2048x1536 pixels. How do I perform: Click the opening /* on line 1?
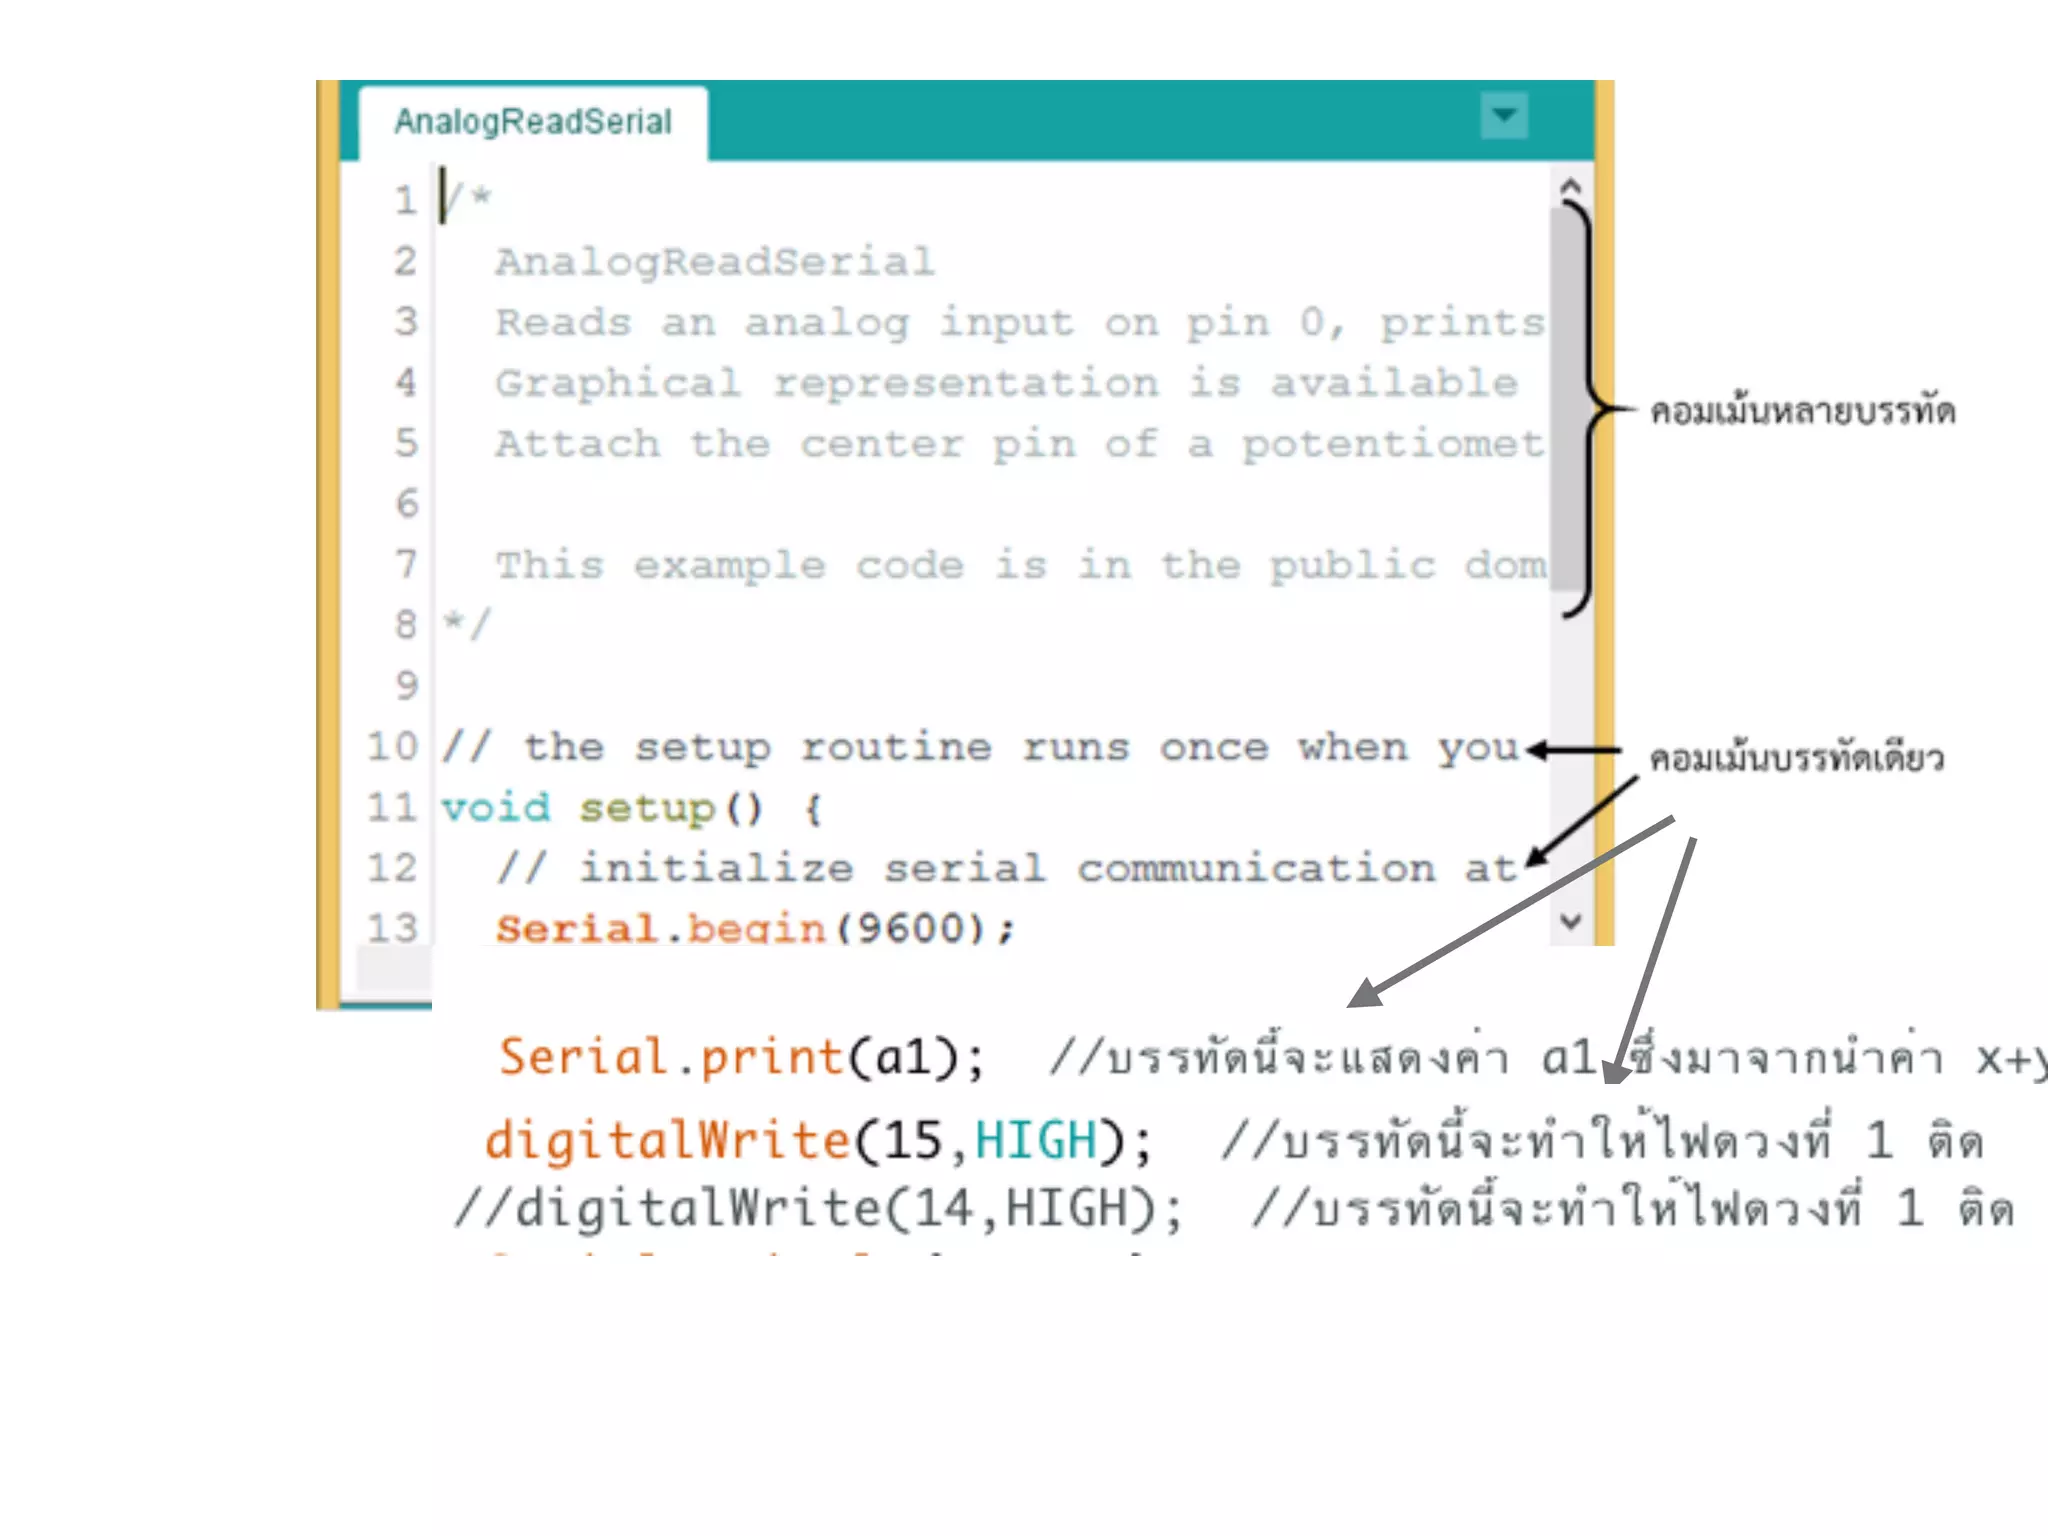(x=468, y=198)
